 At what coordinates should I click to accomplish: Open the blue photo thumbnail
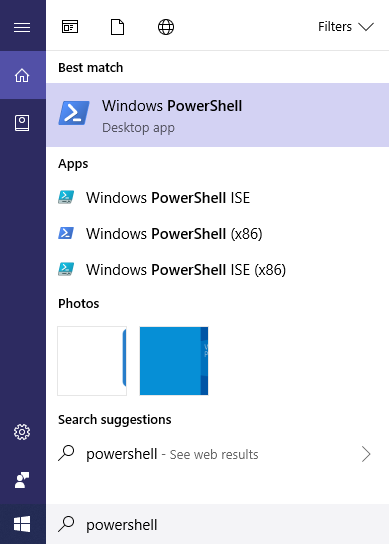tap(174, 361)
